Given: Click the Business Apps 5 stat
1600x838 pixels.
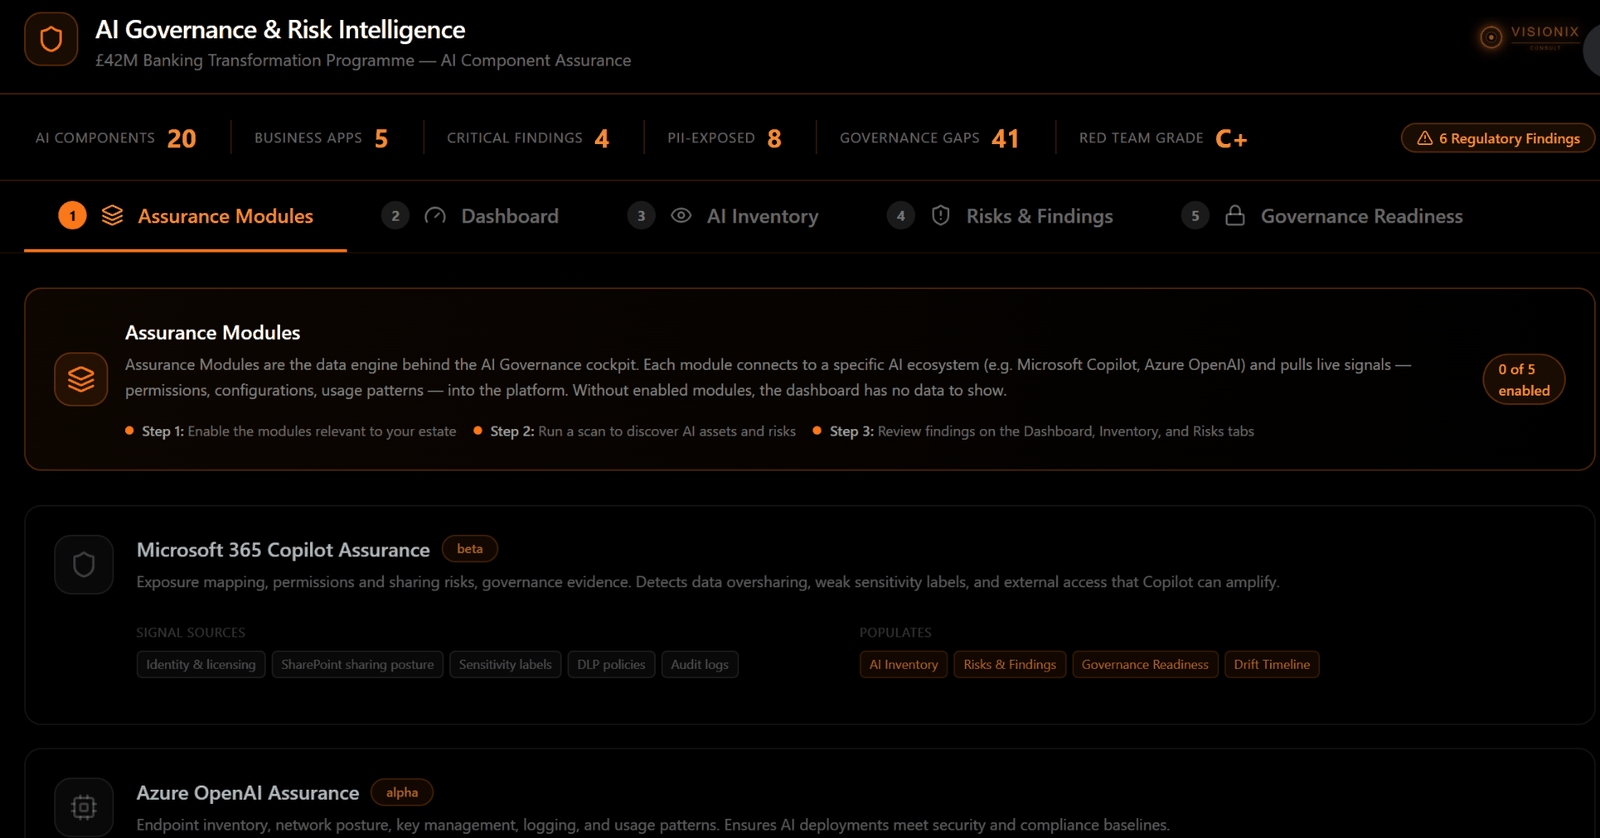Looking at the screenshot, I should pyautogui.click(x=321, y=138).
